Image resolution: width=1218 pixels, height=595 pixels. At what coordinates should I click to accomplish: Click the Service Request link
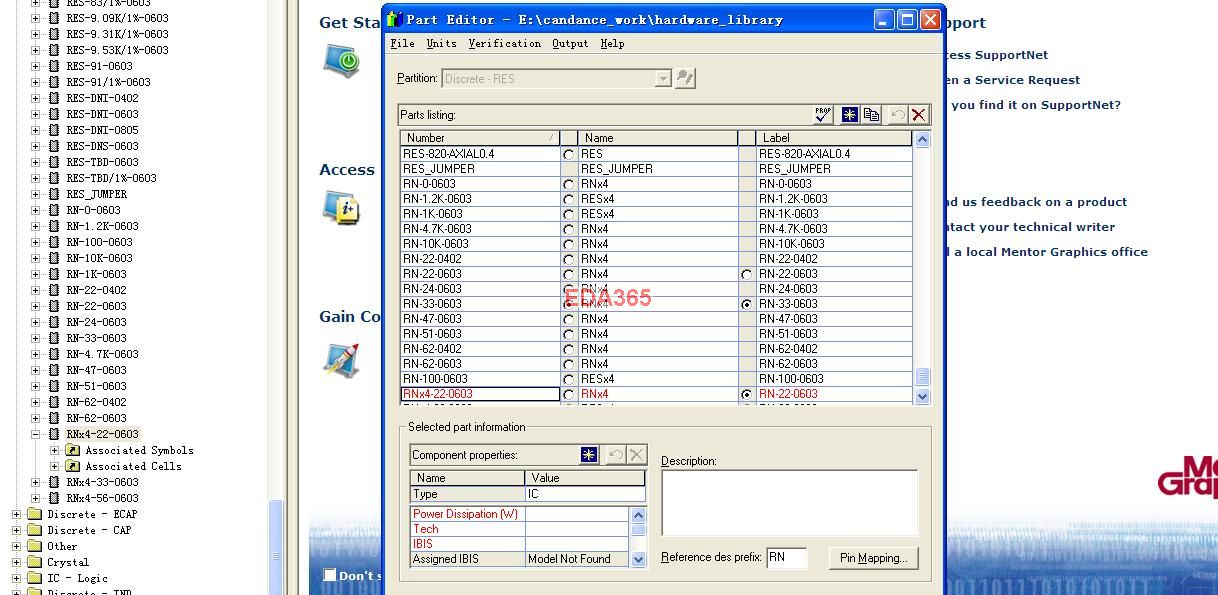tap(1019, 80)
